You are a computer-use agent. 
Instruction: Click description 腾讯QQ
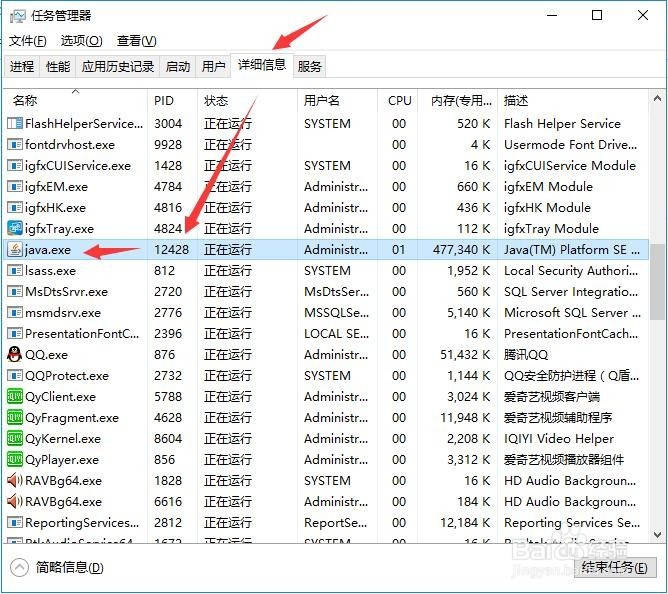(526, 355)
